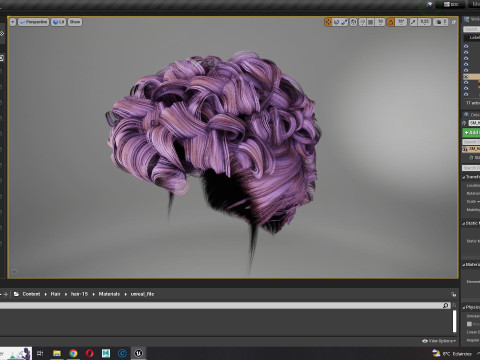480x360 pixels.
Task: Select unreal_file folder in breadcrumb
Action: tap(142, 294)
